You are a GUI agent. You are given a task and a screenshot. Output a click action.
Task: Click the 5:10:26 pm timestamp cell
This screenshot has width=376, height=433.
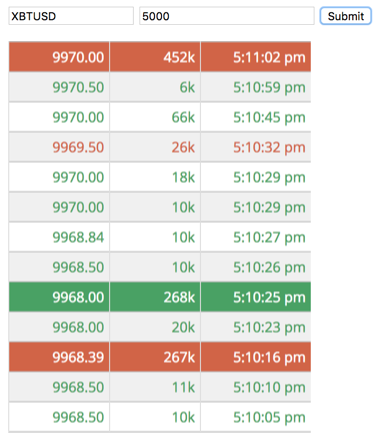click(x=256, y=267)
